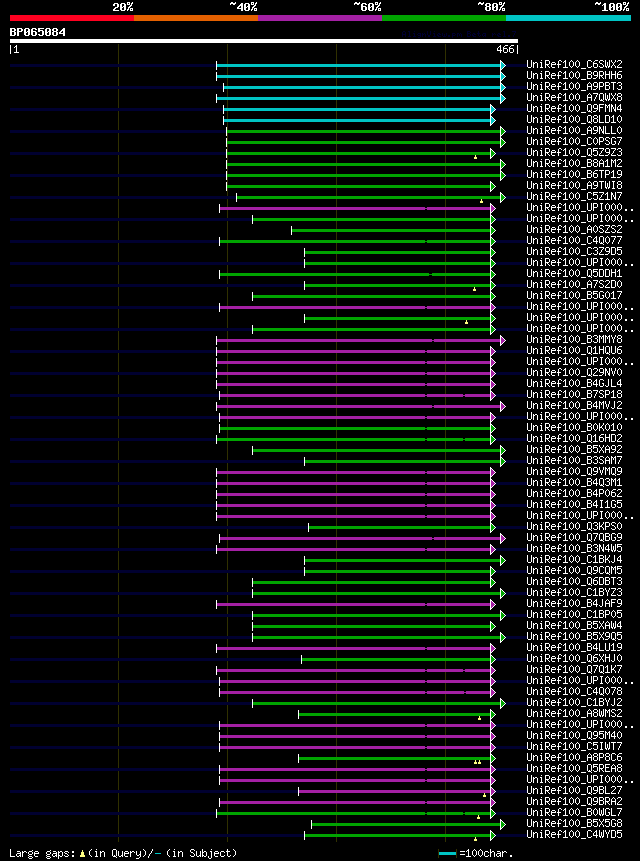Select the UniRef100_B4GJL4 label
This screenshot has width=640, height=861.
click(x=574, y=383)
